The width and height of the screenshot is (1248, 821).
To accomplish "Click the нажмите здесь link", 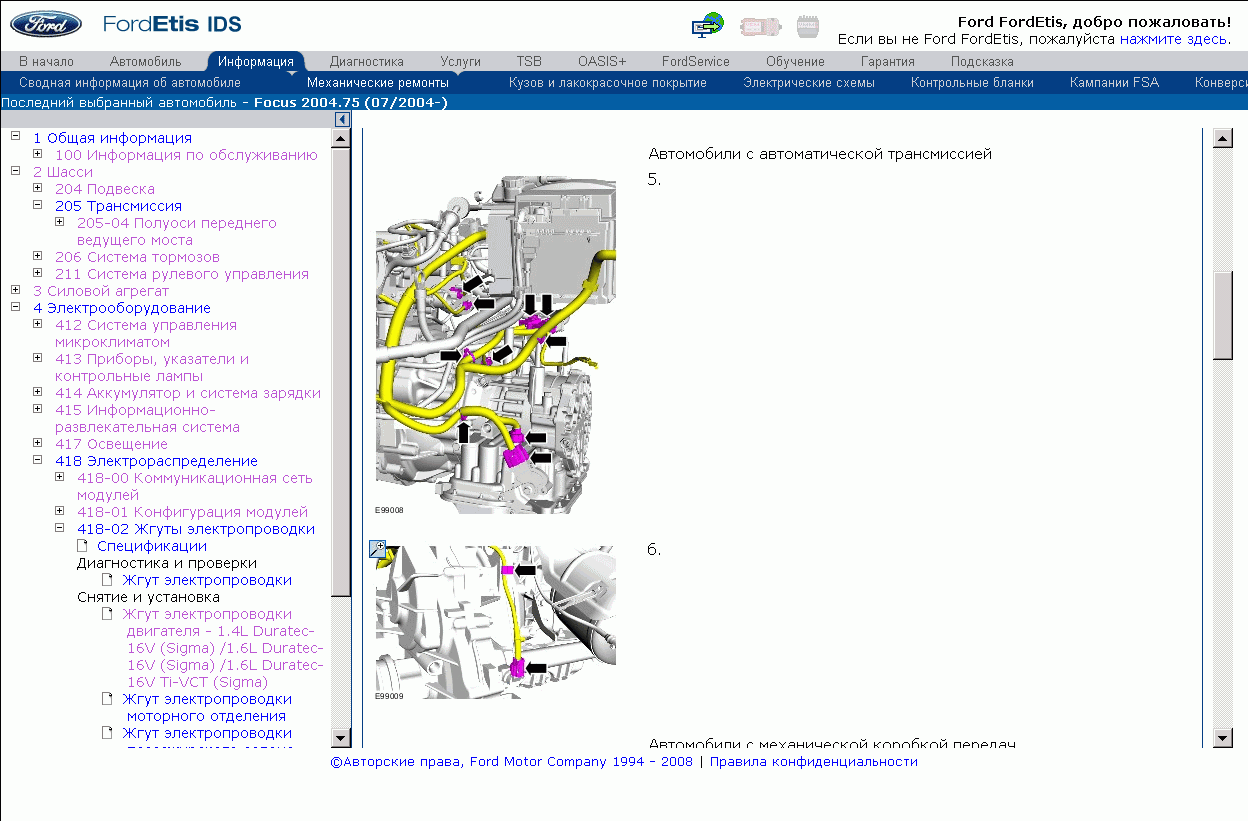I will (1173, 39).
